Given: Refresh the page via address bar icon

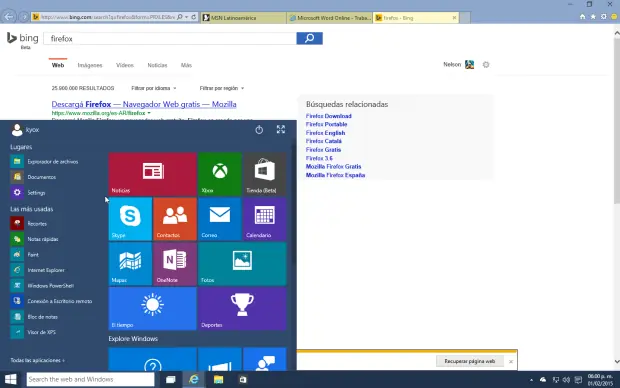Looking at the screenshot, I should (194, 17).
